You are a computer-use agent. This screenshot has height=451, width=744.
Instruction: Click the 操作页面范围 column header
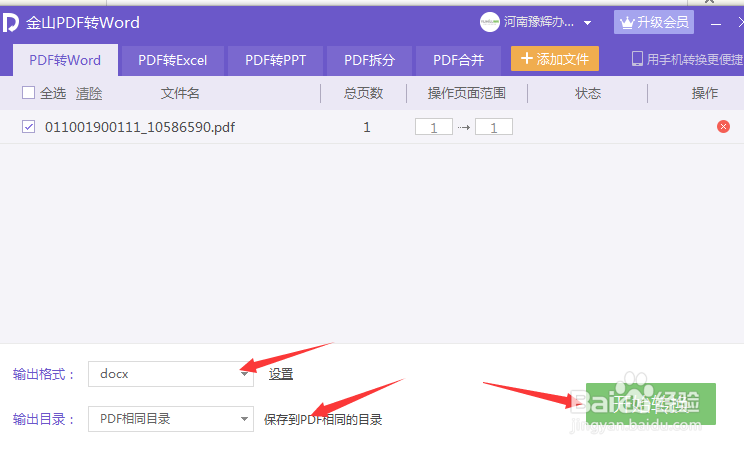467,93
